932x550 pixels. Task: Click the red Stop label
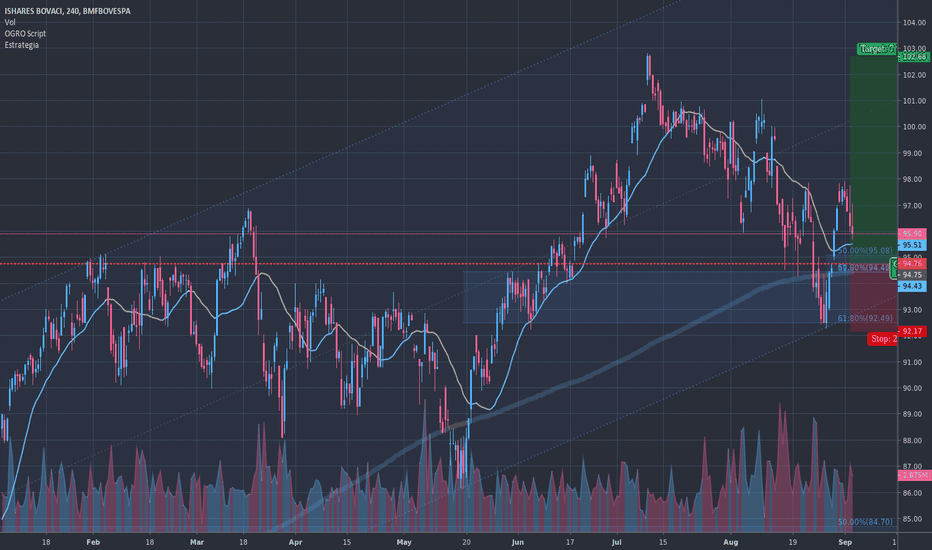coord(883,339)
